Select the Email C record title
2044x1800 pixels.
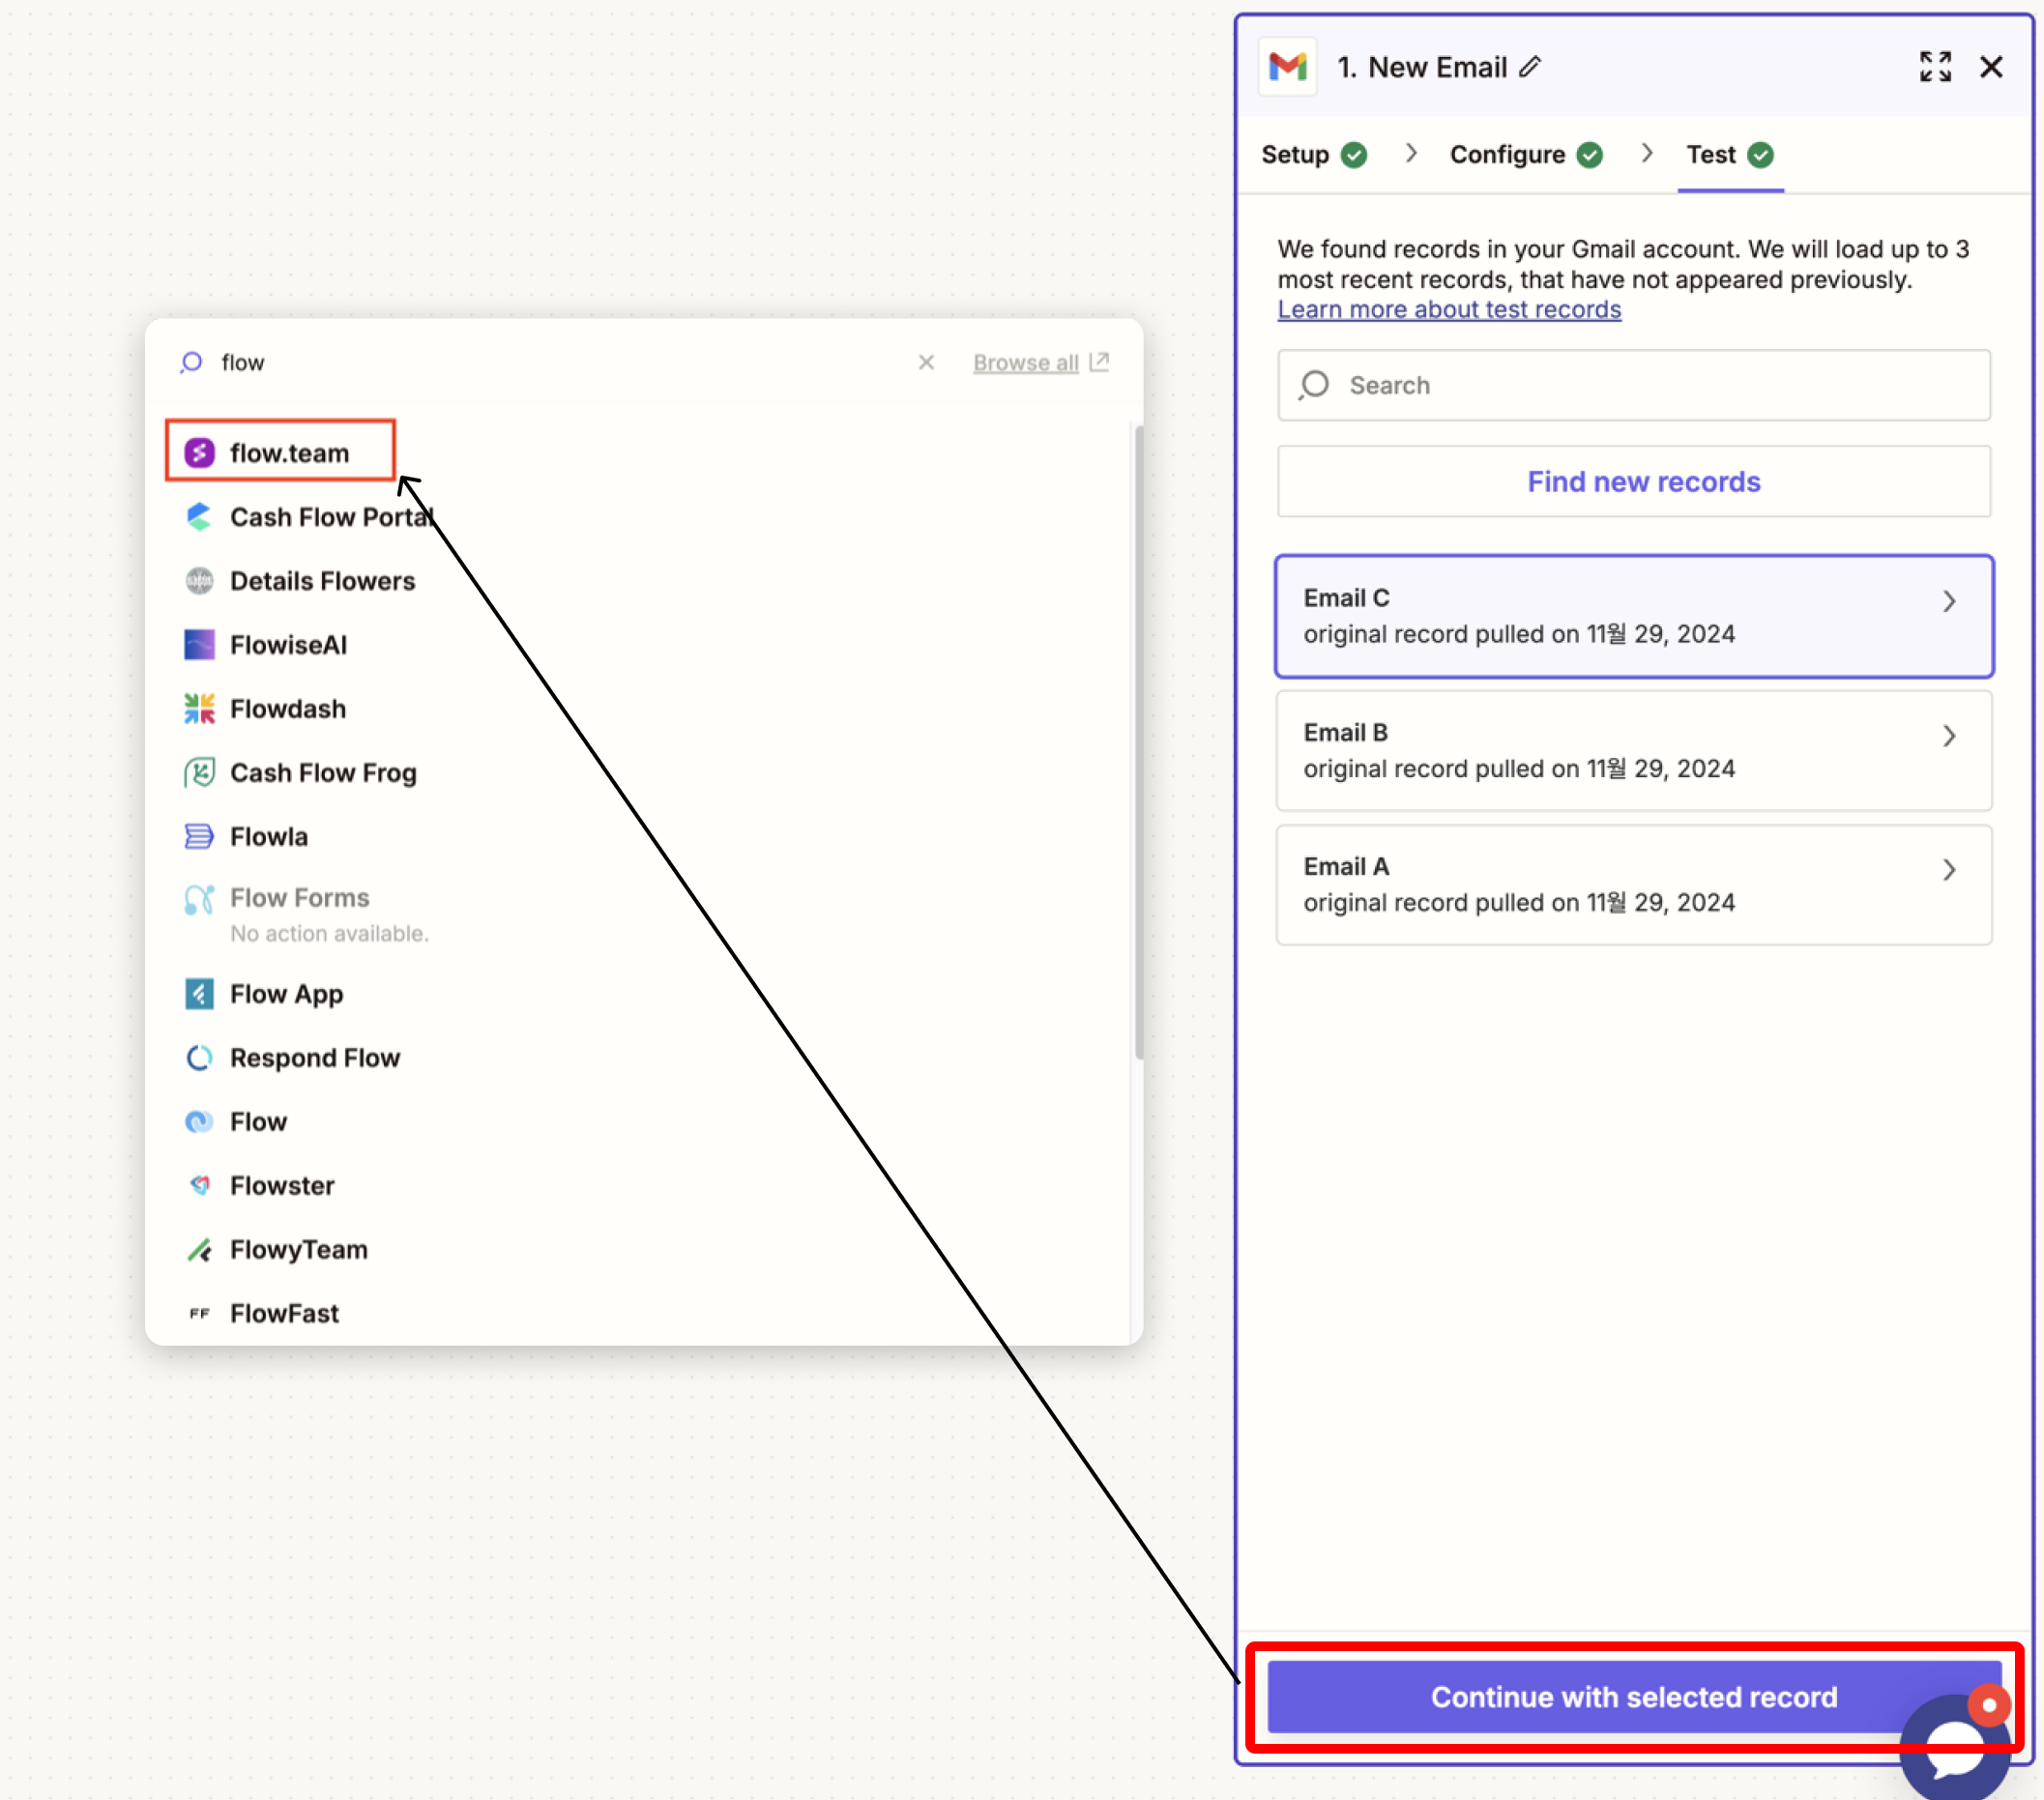tap(1346, 598)
